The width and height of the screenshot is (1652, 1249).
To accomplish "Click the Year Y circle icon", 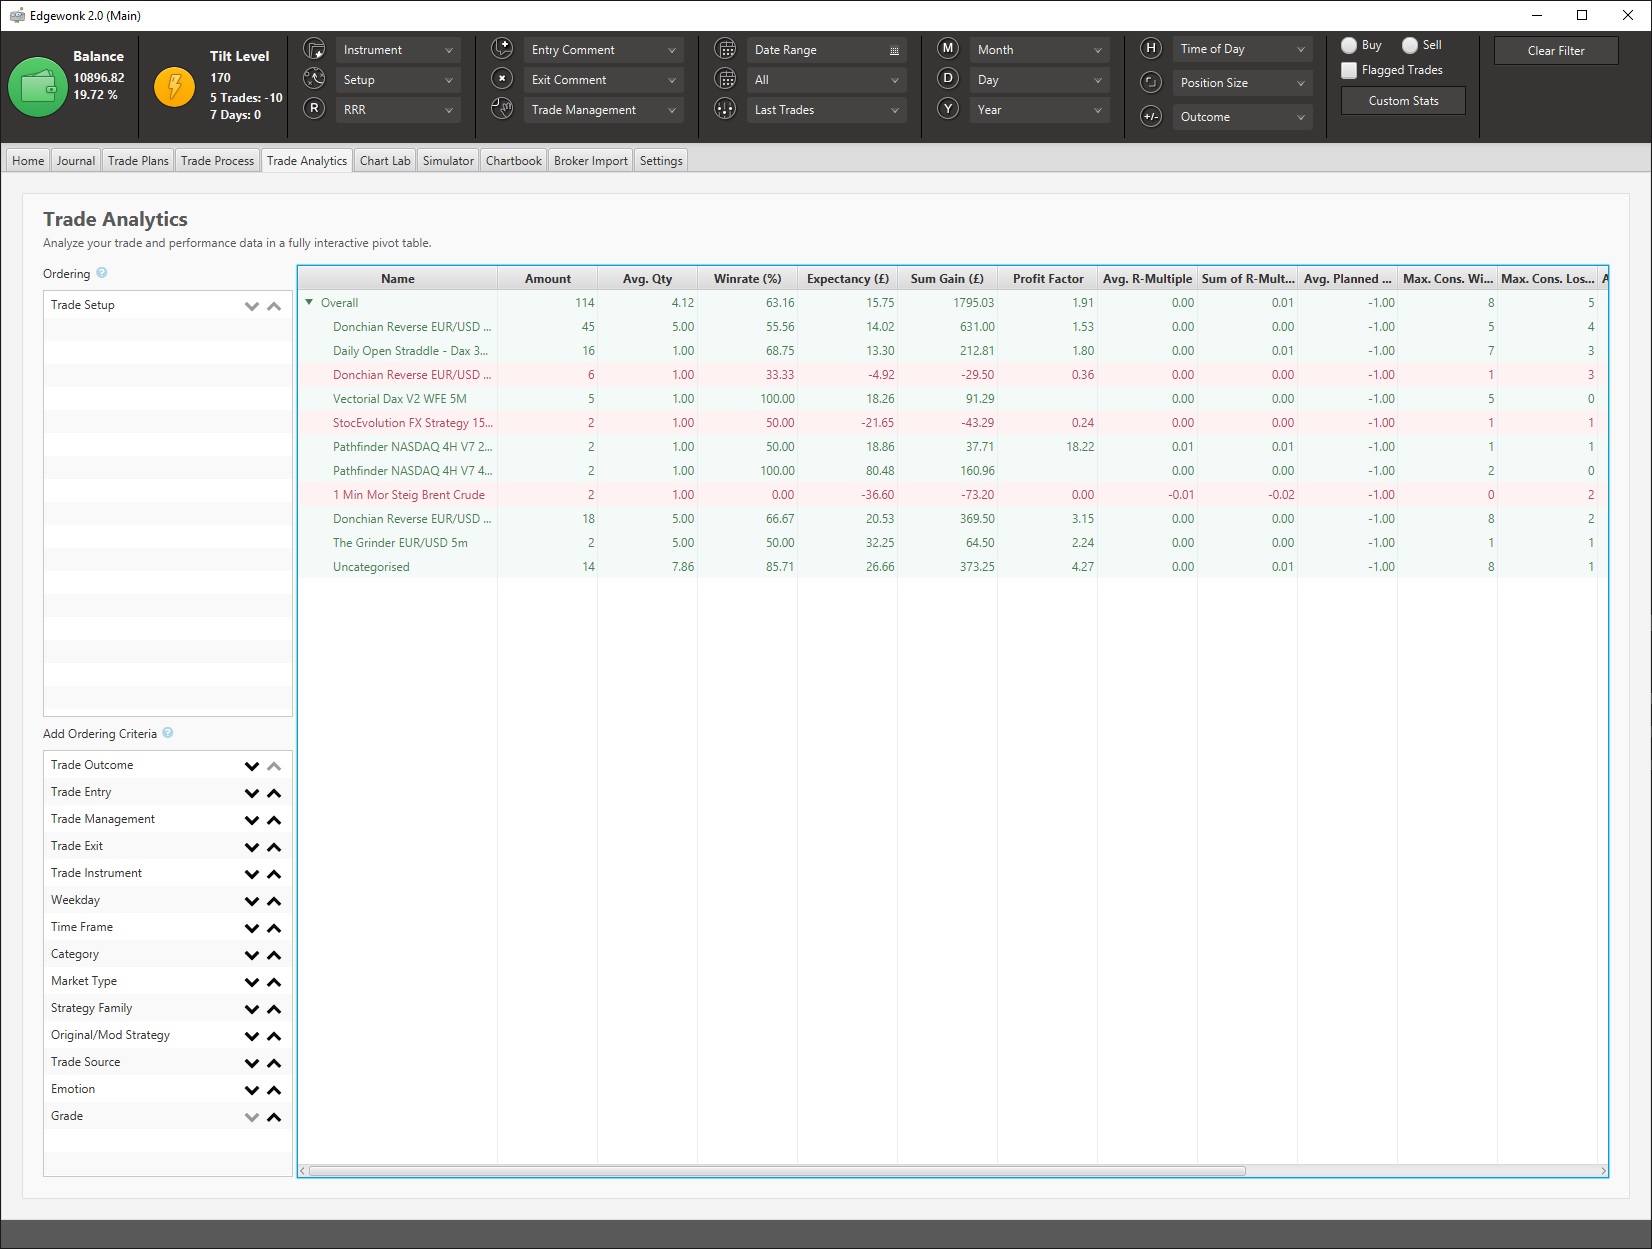I will [948, 108].
